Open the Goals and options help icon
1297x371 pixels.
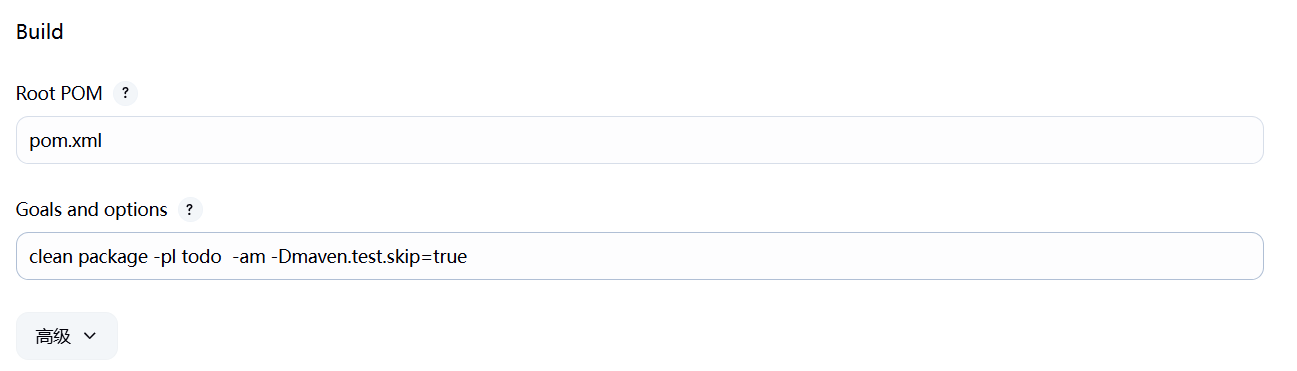[x=190, y=210]
